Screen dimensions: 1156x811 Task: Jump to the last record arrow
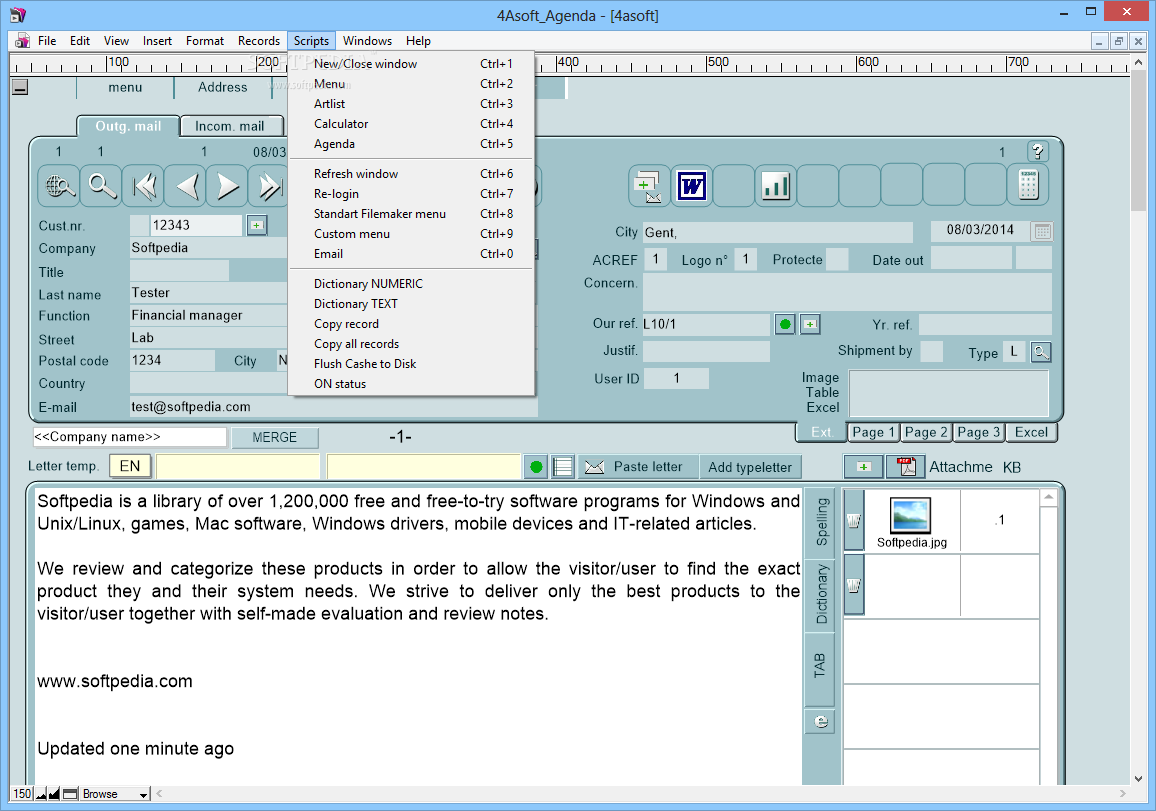(268, 186)
